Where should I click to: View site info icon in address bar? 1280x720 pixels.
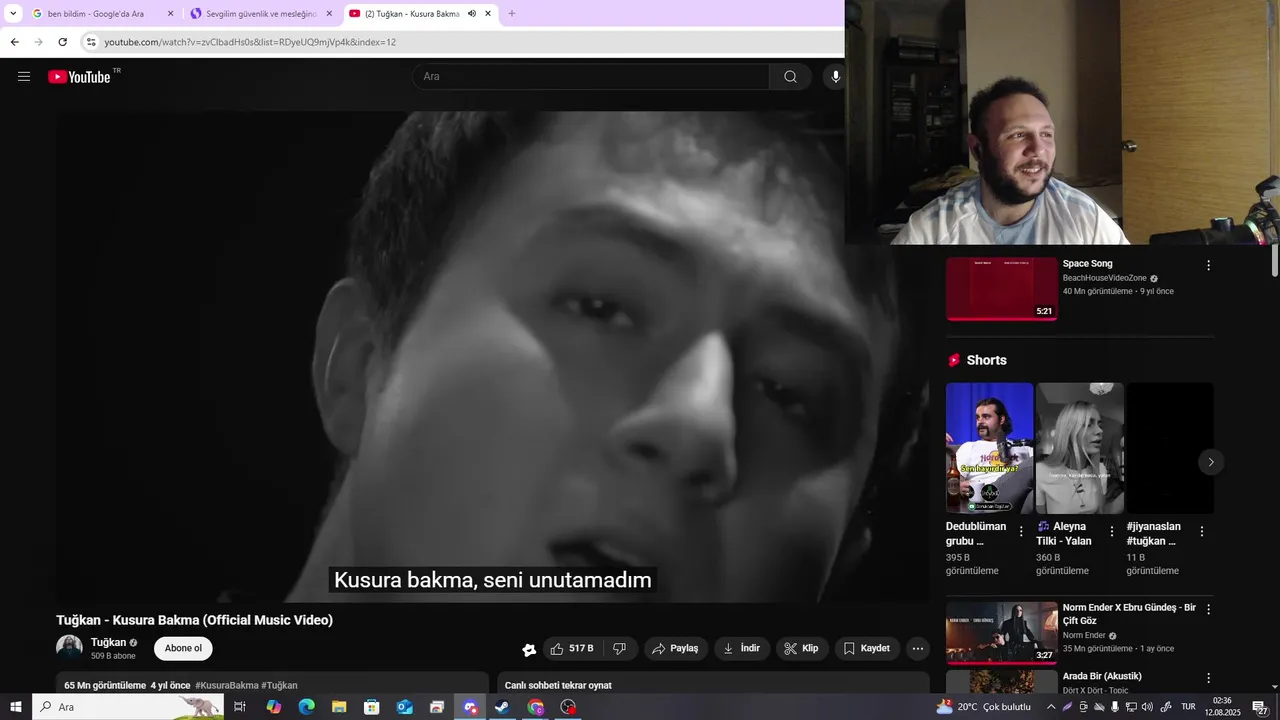(90, 42)
